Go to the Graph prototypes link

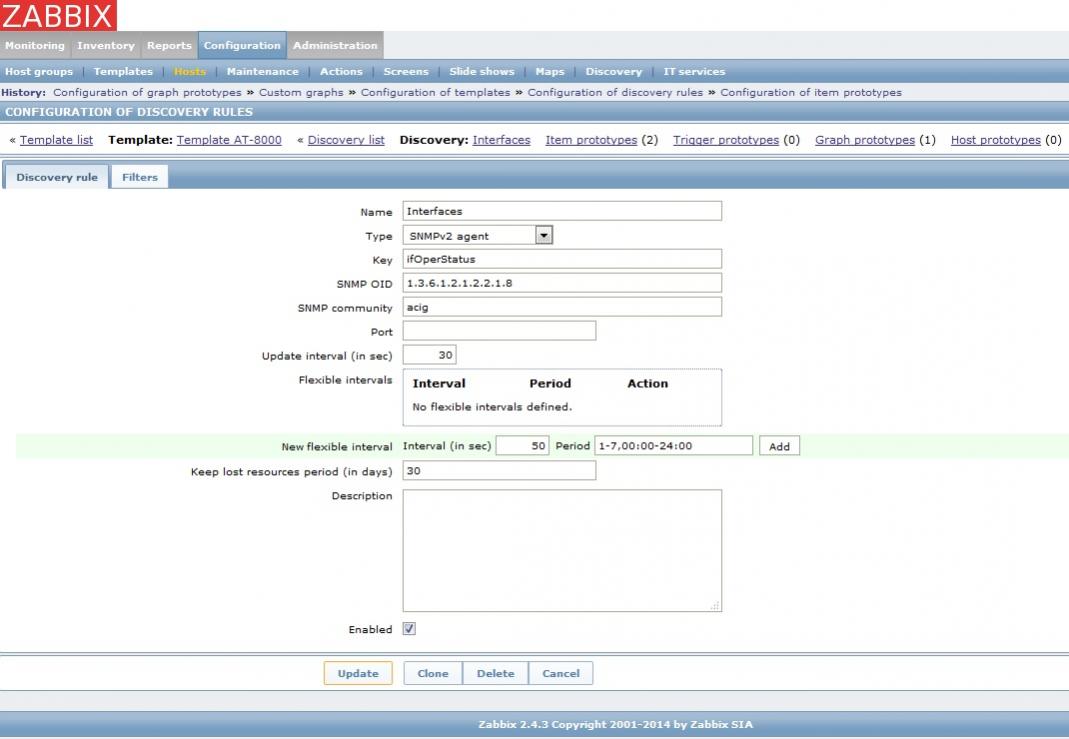click(865, 140)
